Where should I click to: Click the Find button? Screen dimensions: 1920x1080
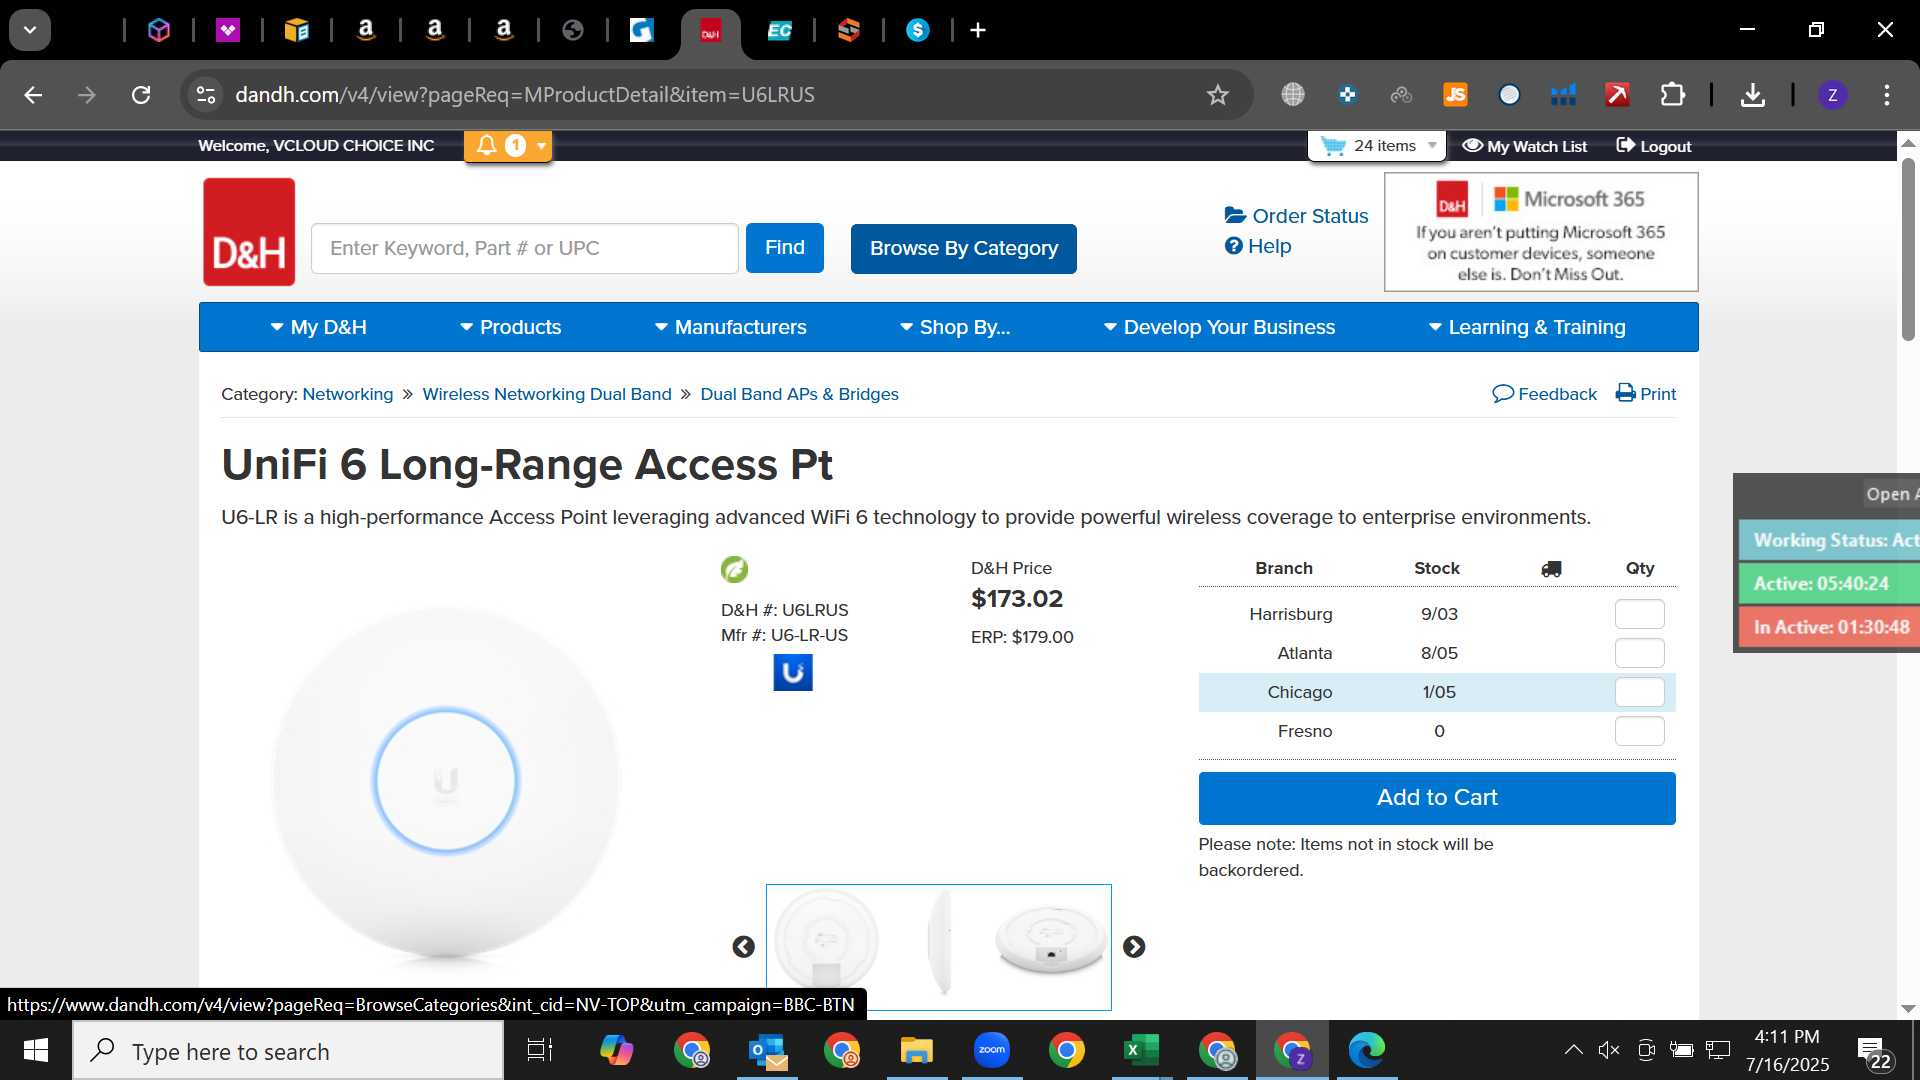coord(785,248)
